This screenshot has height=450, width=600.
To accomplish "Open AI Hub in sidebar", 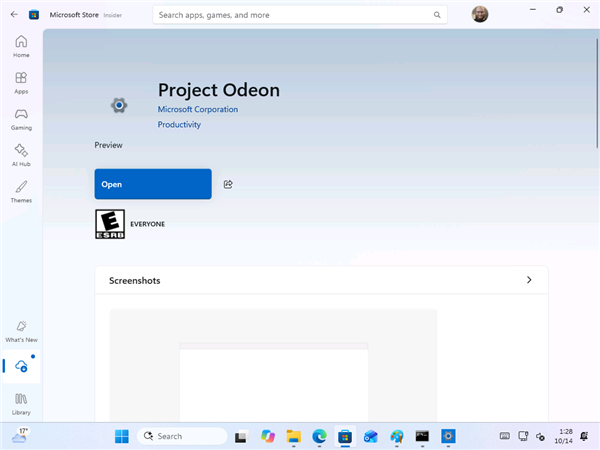I will pyautogui.click(x=21, y=155).
